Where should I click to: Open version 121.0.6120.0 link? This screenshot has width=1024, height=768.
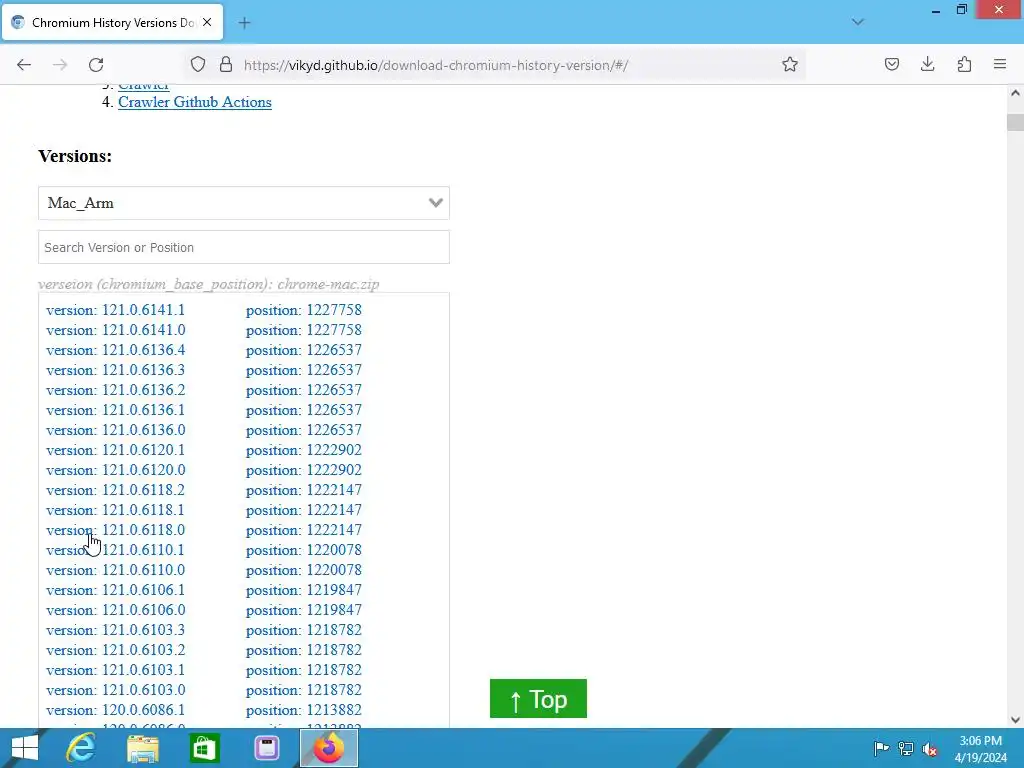(x=116, y=470)
